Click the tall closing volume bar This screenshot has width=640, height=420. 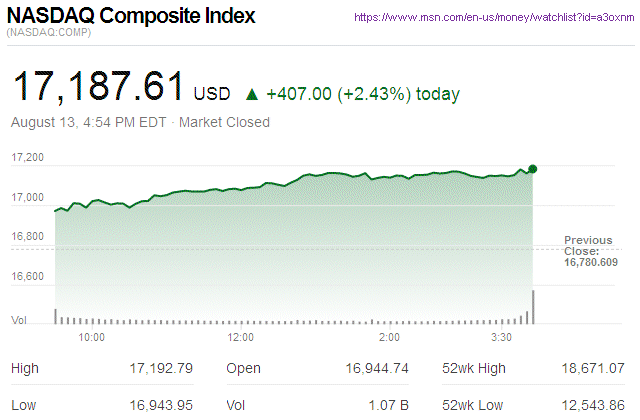[x=533, y=307]
